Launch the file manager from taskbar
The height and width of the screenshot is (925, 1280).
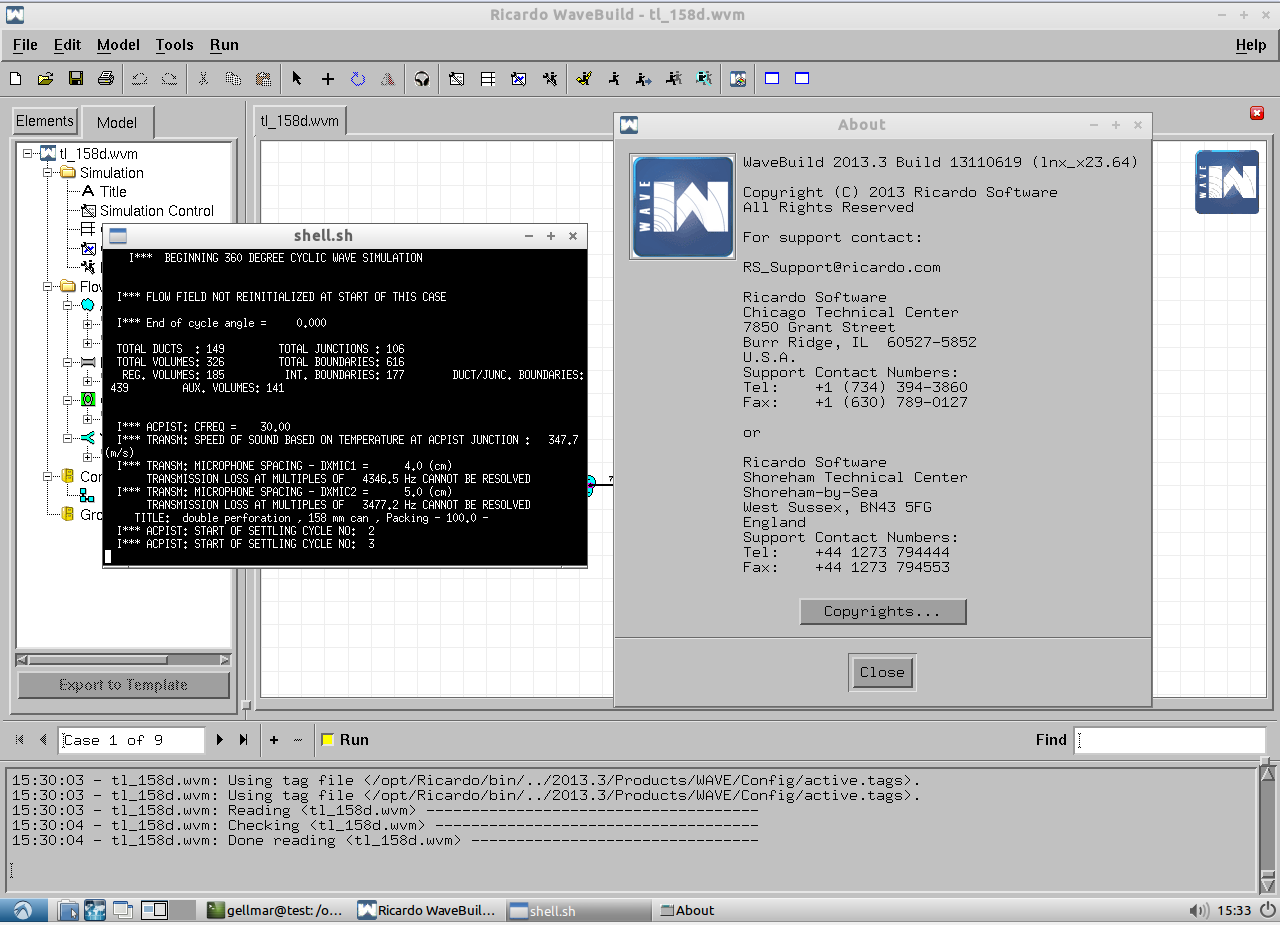click(68, 910)
